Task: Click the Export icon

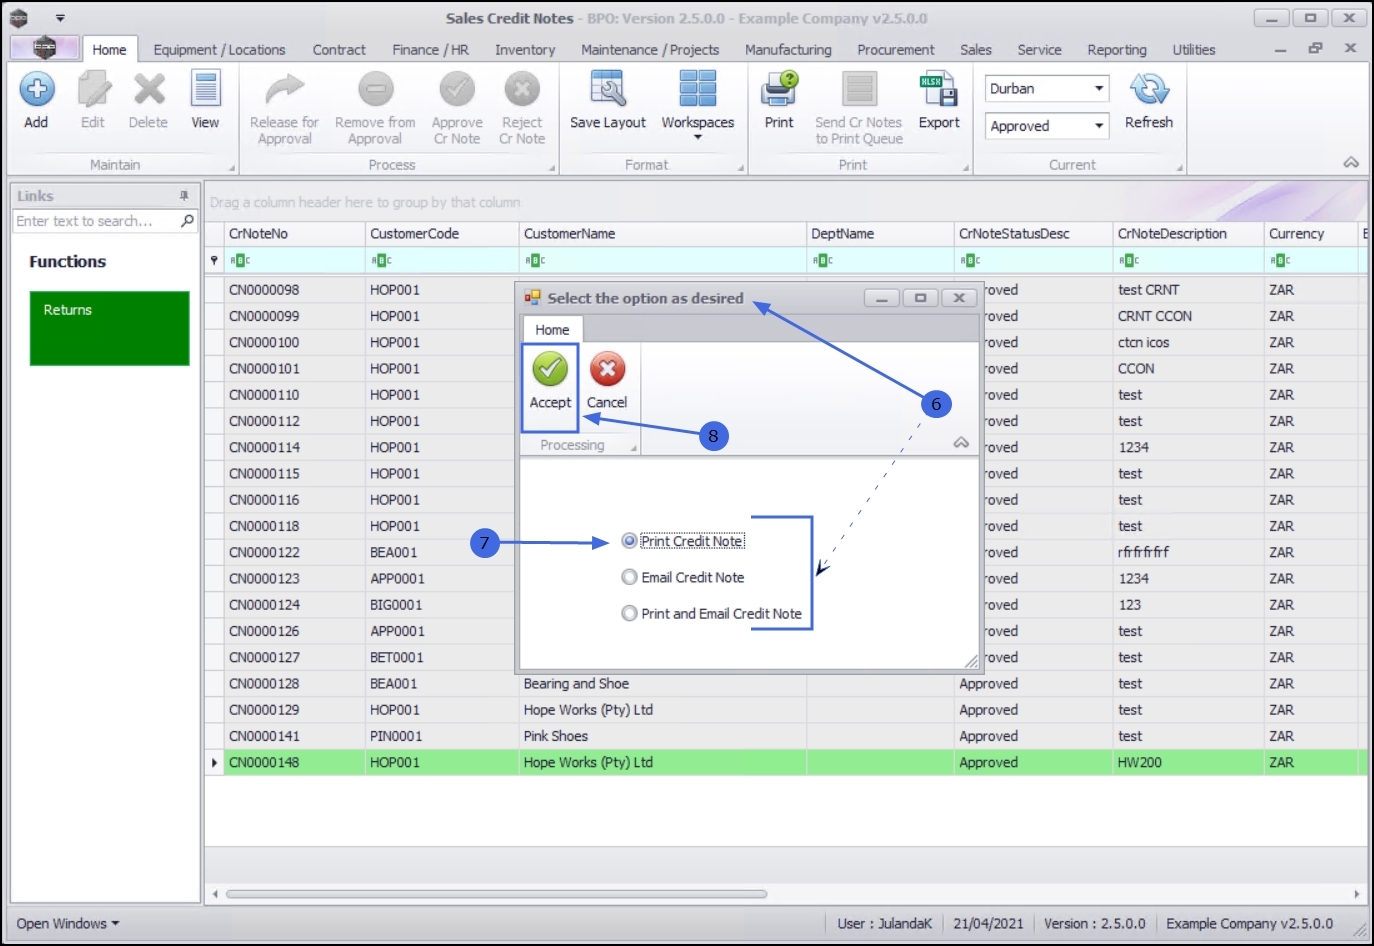Action: point(939,90)
